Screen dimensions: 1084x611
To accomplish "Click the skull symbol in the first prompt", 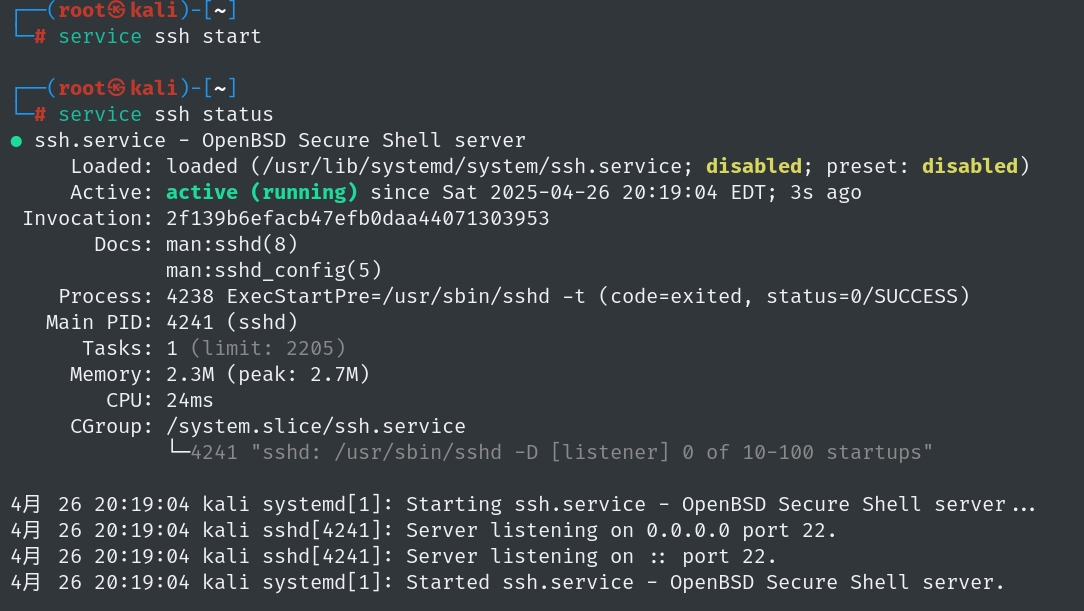I will tap(118, 10).
